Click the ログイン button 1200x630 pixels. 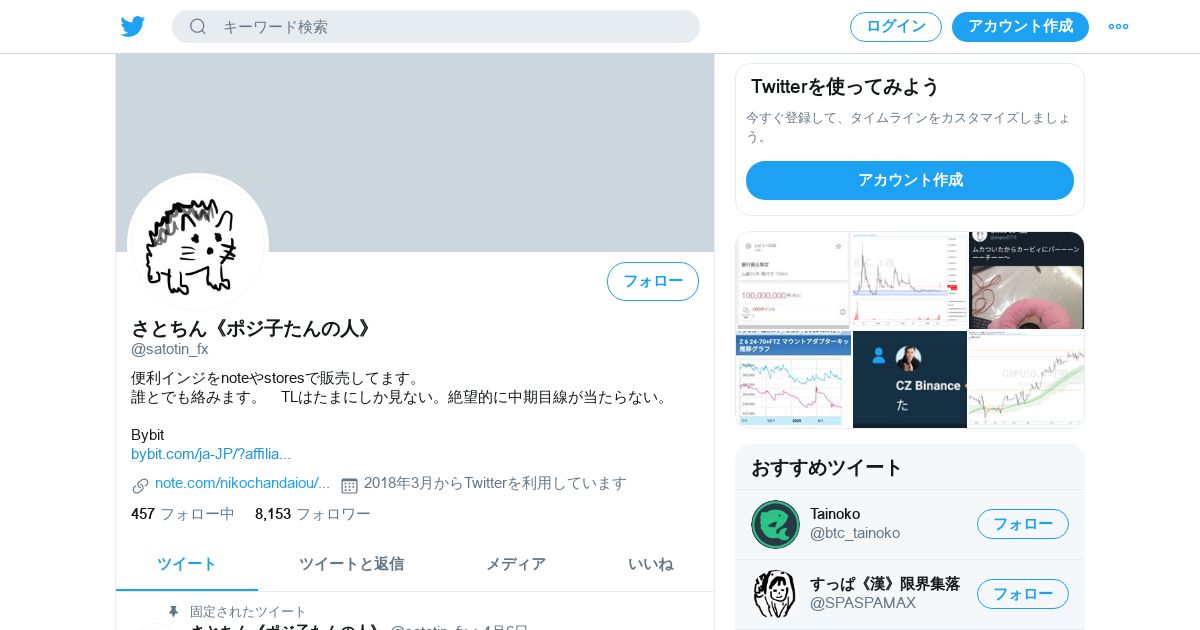[896, 27]
